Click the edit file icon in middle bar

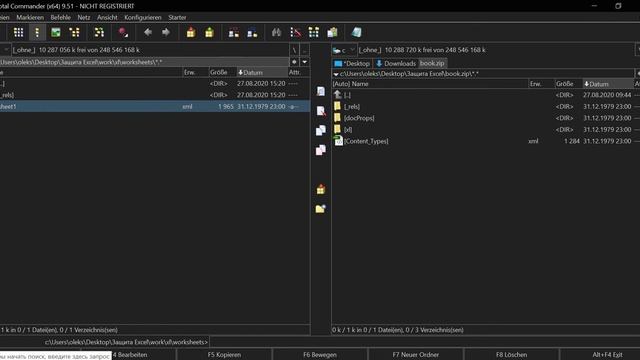(x=321, y=111)
